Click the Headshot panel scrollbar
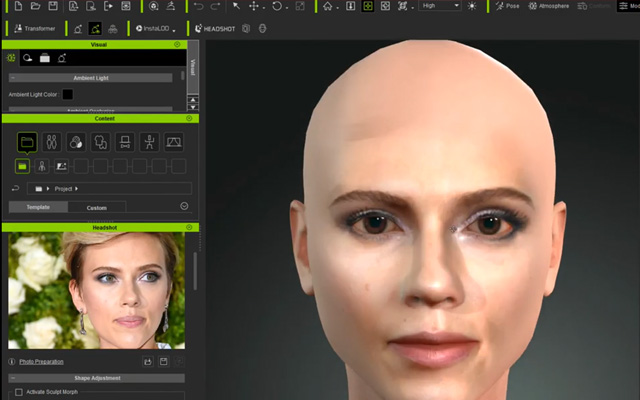This screenshot has height=400, width=640. 195,271
